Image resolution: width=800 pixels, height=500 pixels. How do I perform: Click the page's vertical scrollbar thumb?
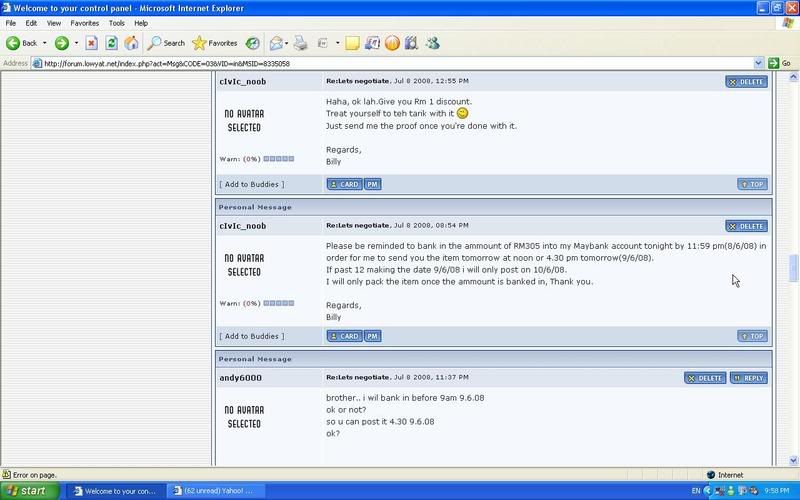(794, 268)
